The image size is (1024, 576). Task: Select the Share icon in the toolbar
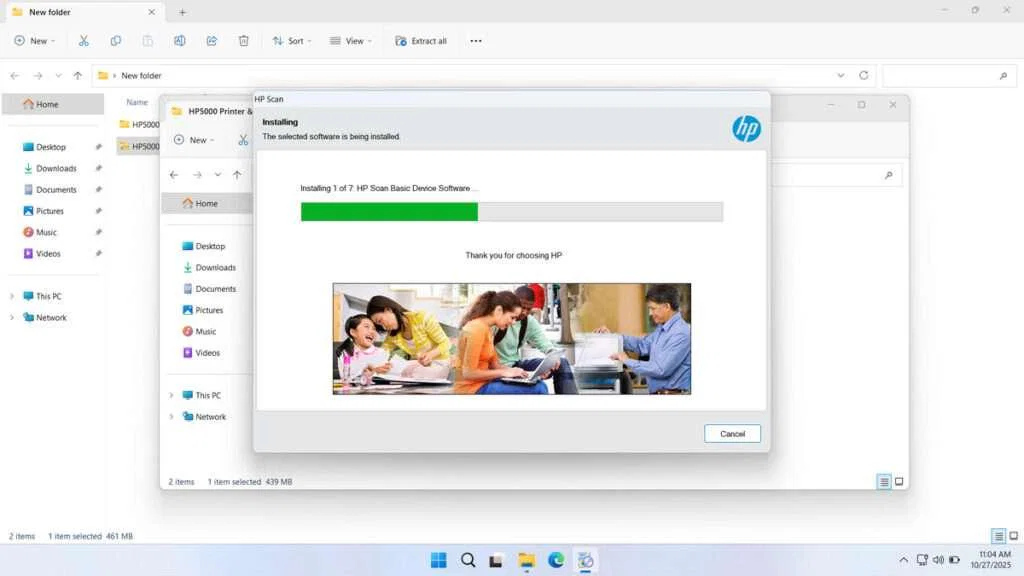(211, 41)
